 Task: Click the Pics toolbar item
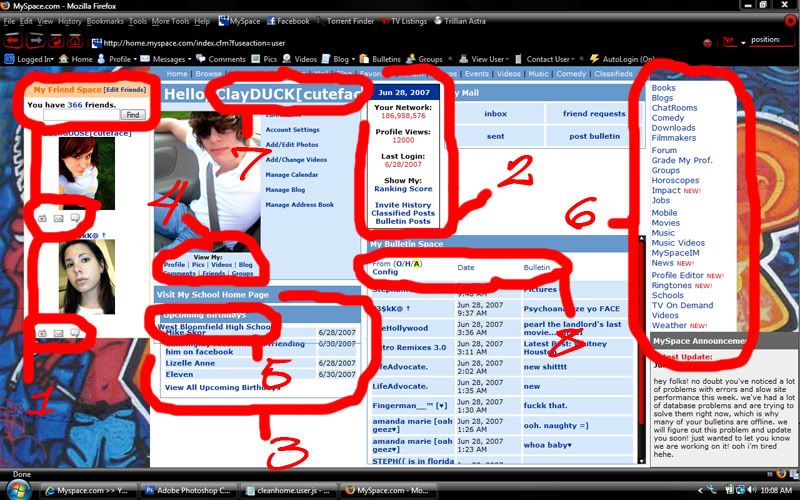point(264,59)
